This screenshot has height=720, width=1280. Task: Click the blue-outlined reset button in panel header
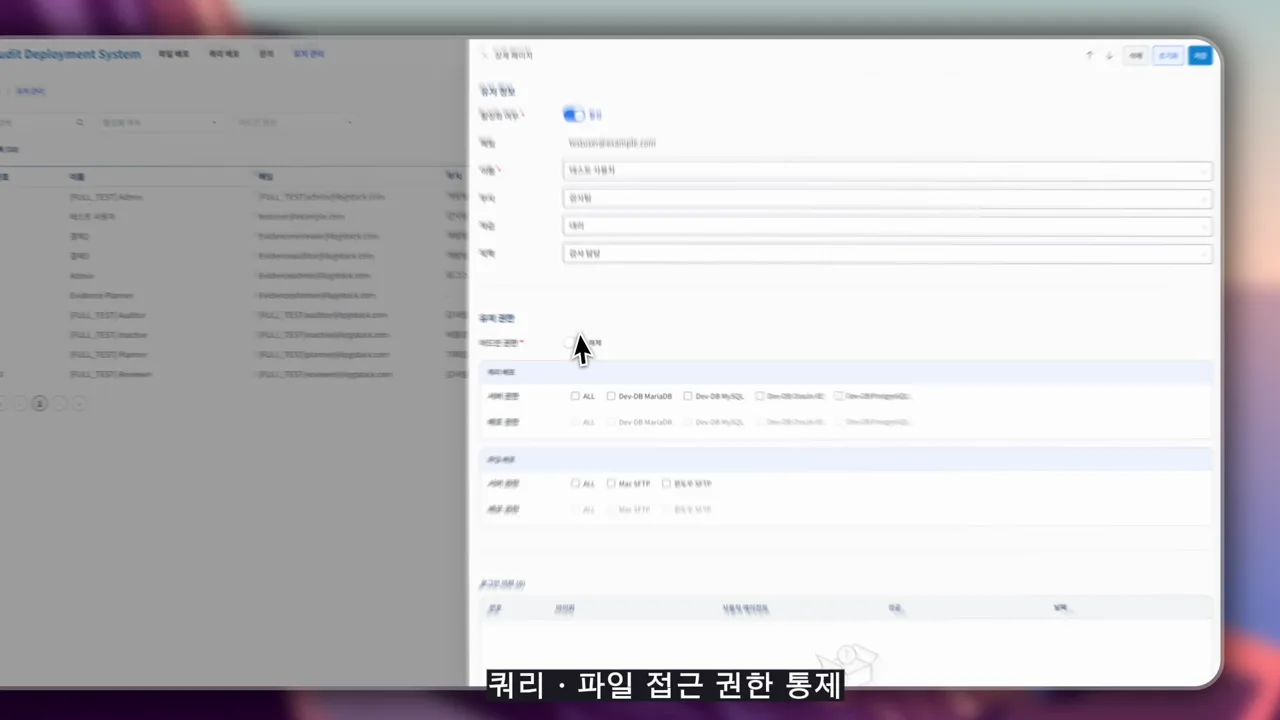(x=1167, y=56)
